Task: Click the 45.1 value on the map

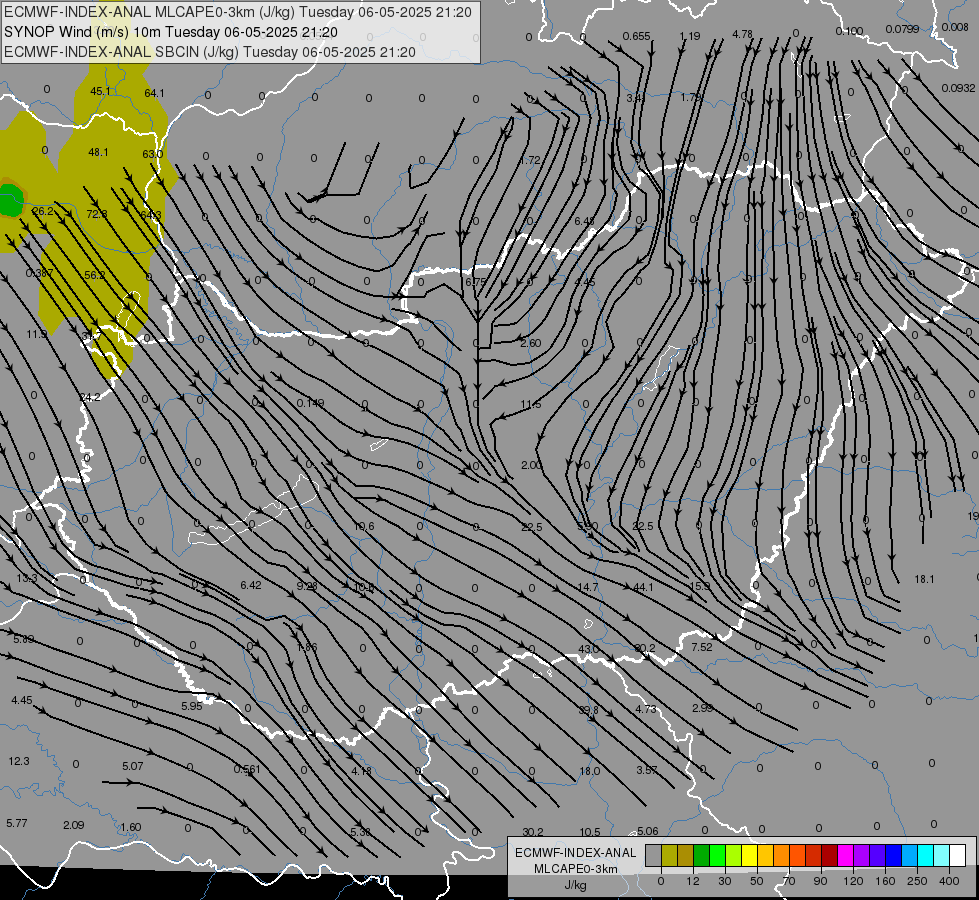Action: click(101, 91)
